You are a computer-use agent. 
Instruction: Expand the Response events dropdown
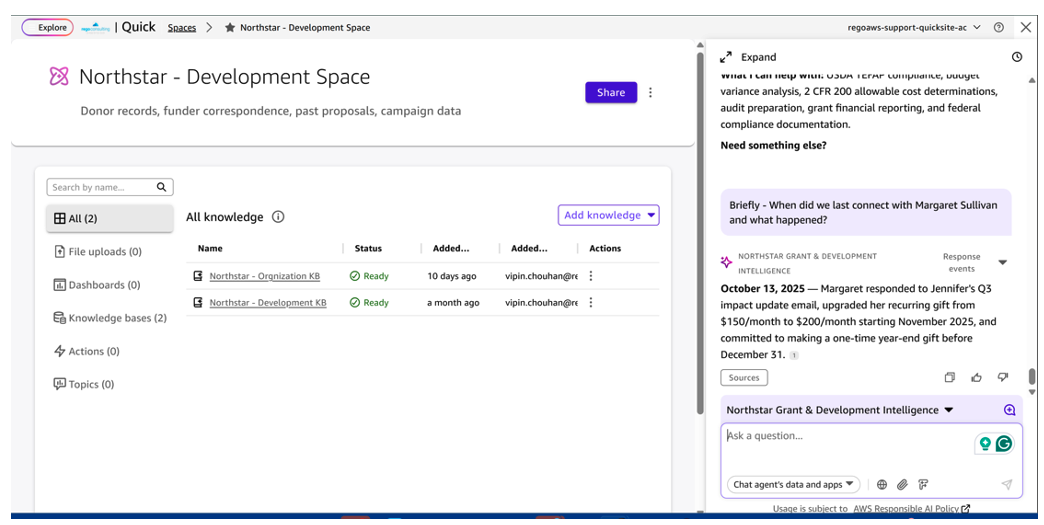1003,262
